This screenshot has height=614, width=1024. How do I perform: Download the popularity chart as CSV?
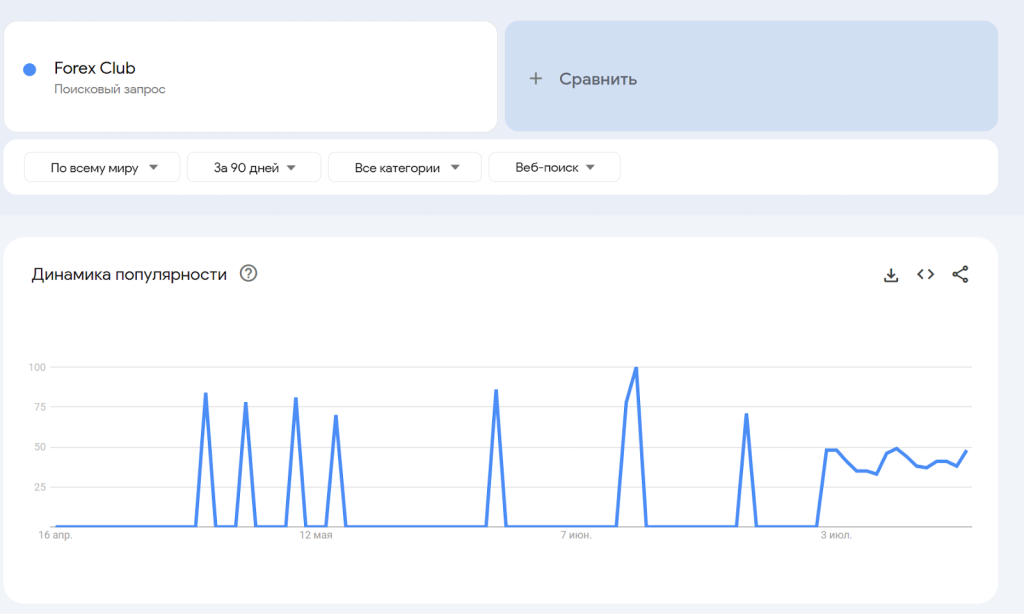891,275
